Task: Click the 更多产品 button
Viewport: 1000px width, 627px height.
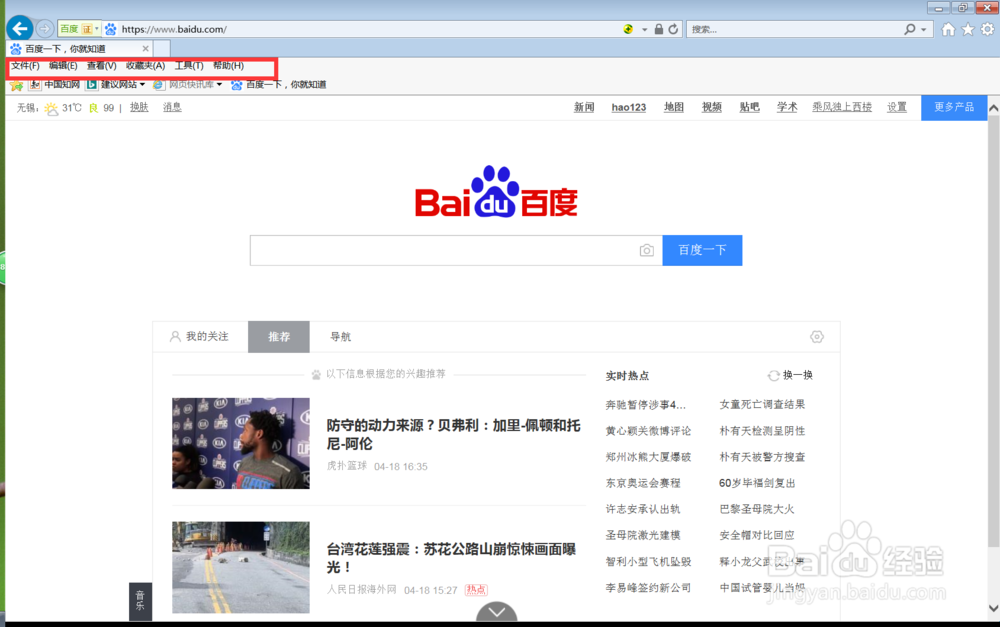Action: [954, 107]
